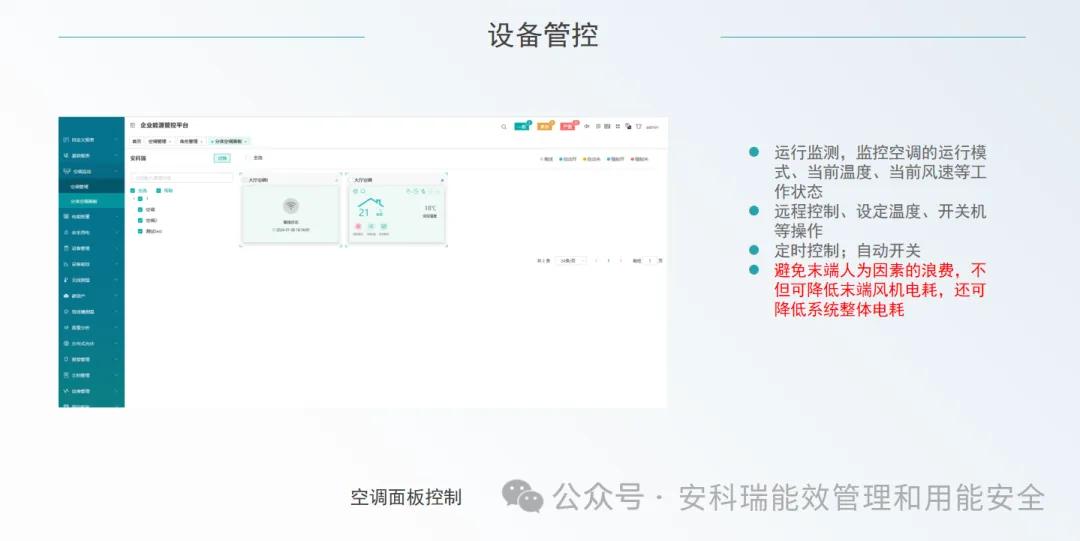Toggle the 测试Dev tree checkbox
This screenshot has height=541, width=1080.
(141, 232)
